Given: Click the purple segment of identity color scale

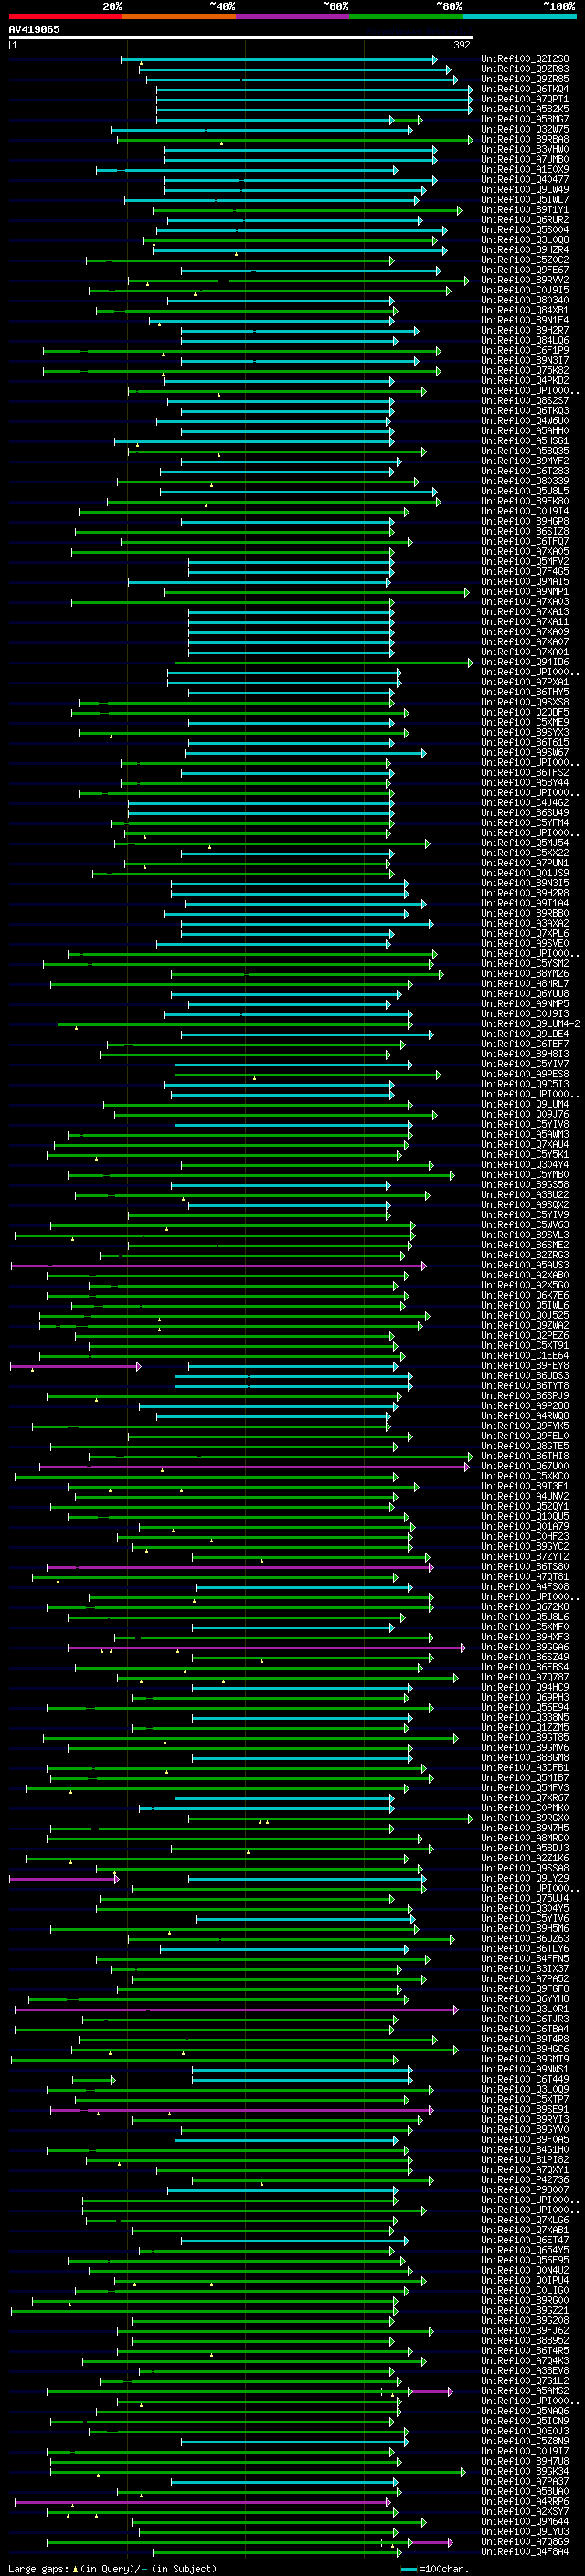Looking at the screenshot, I should (x=292, y=16).
